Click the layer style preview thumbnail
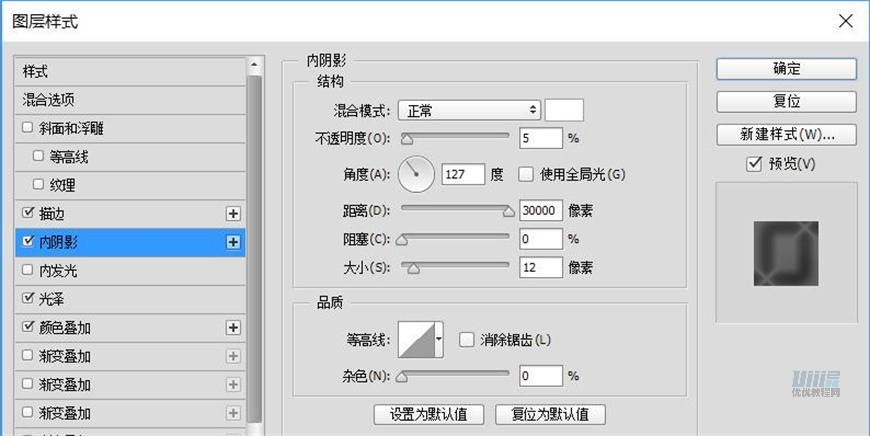 785,252
